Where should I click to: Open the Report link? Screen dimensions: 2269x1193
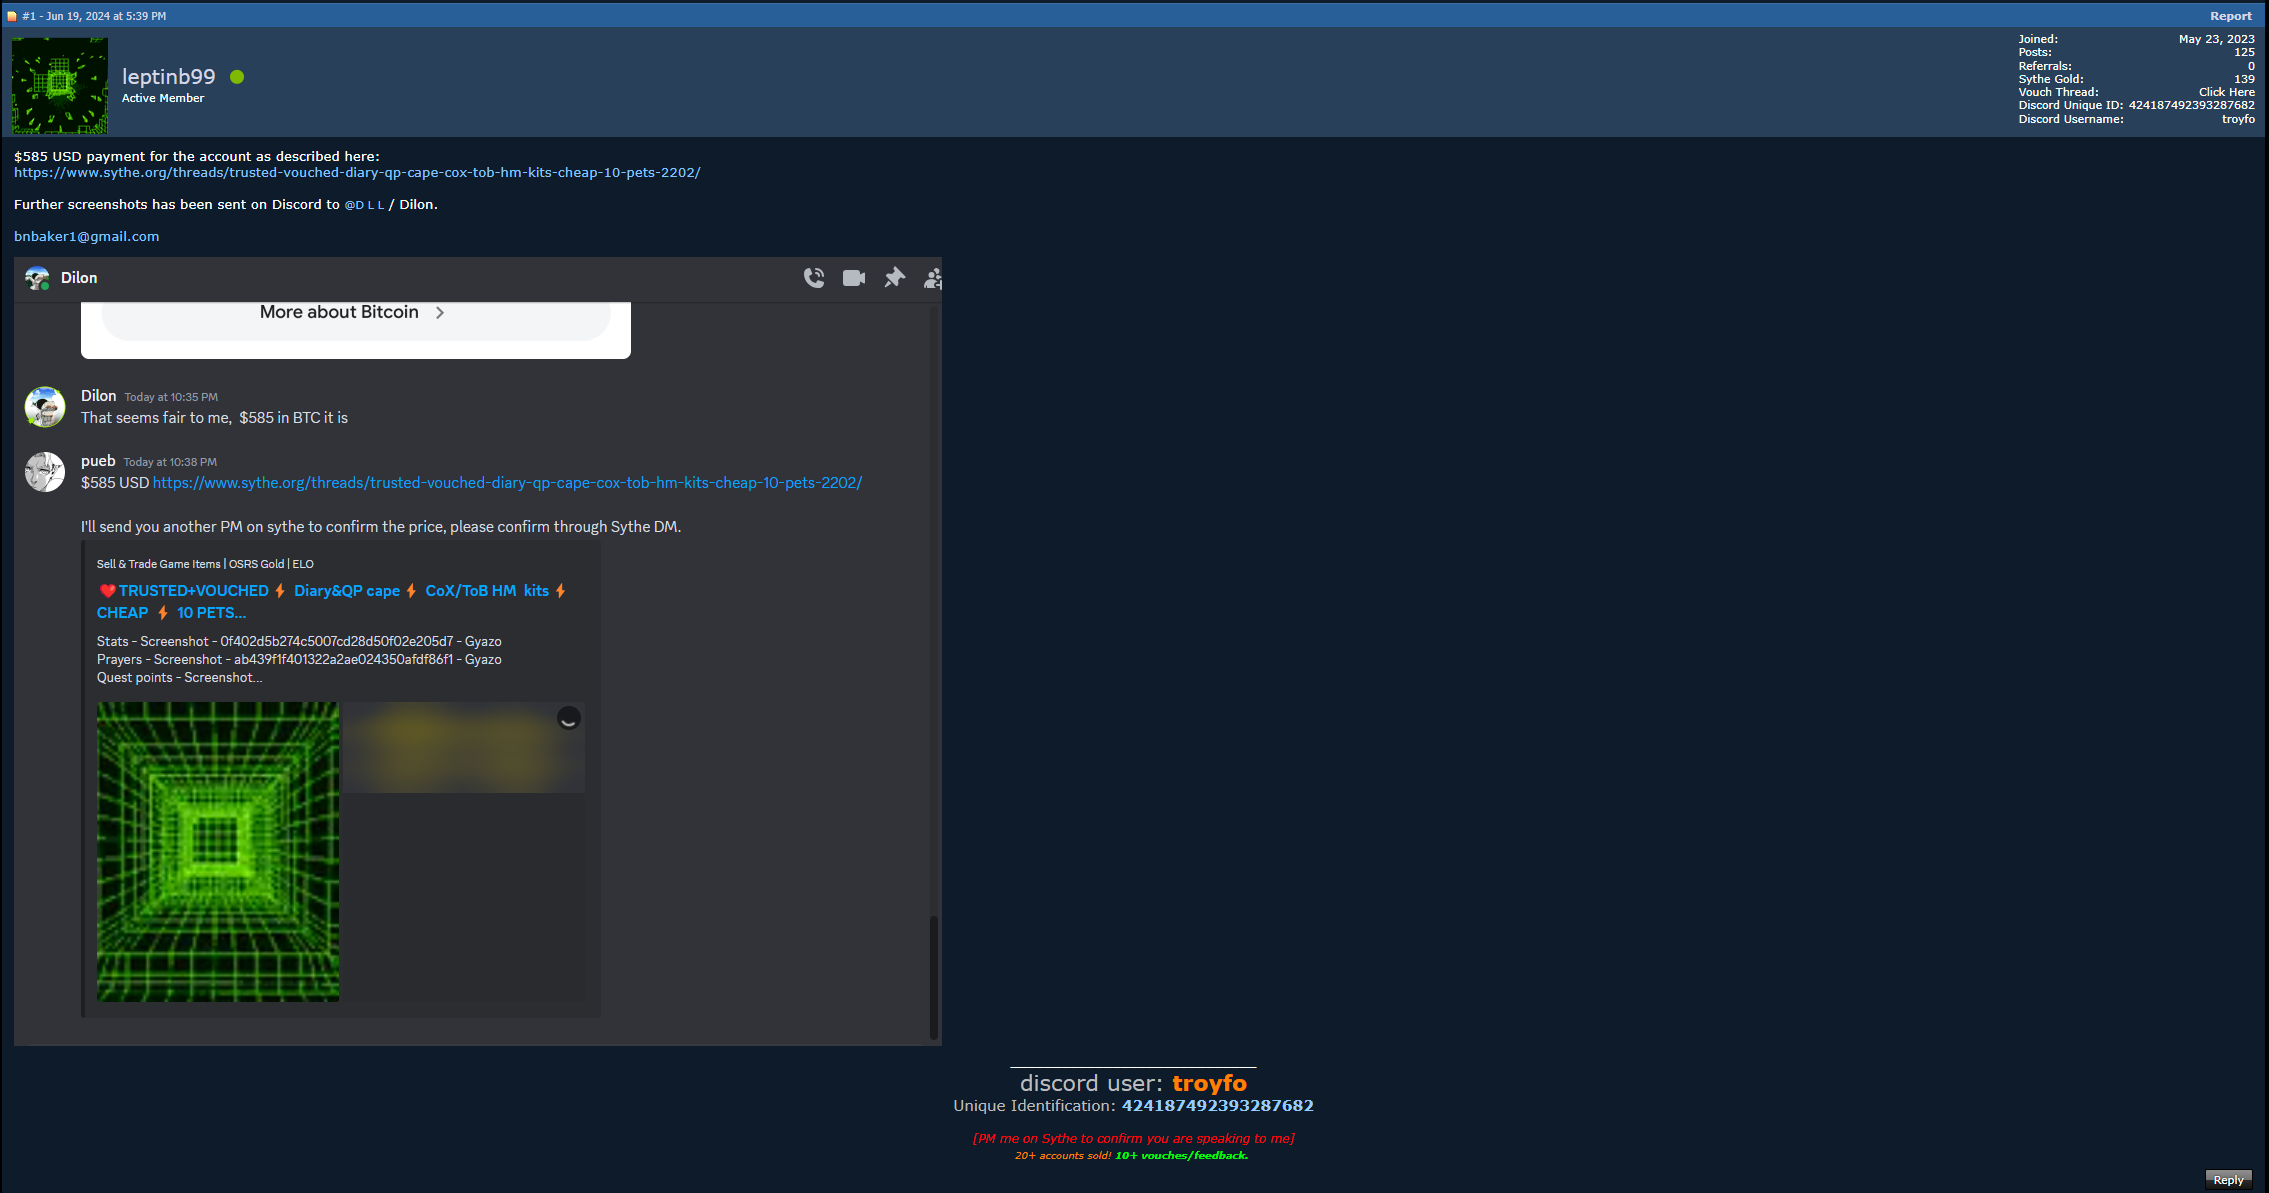(2230, 16)
